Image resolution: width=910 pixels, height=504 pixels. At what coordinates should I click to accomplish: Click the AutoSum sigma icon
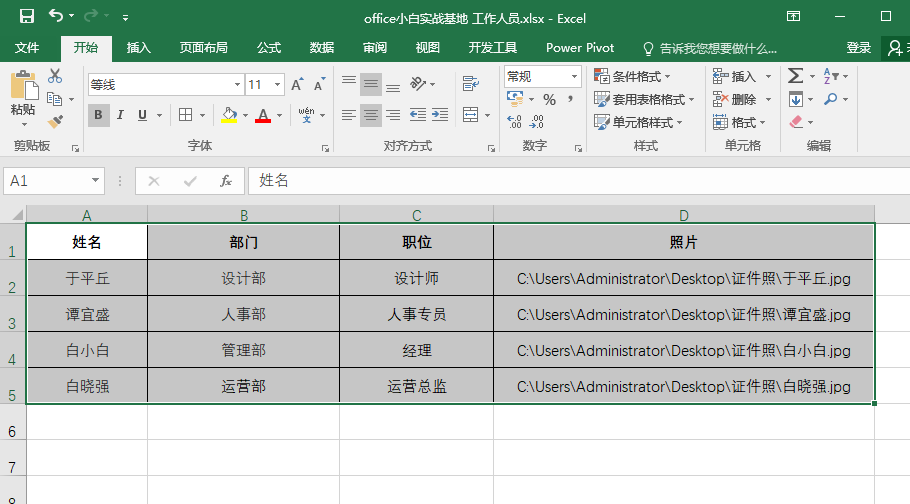coord(795,76)
